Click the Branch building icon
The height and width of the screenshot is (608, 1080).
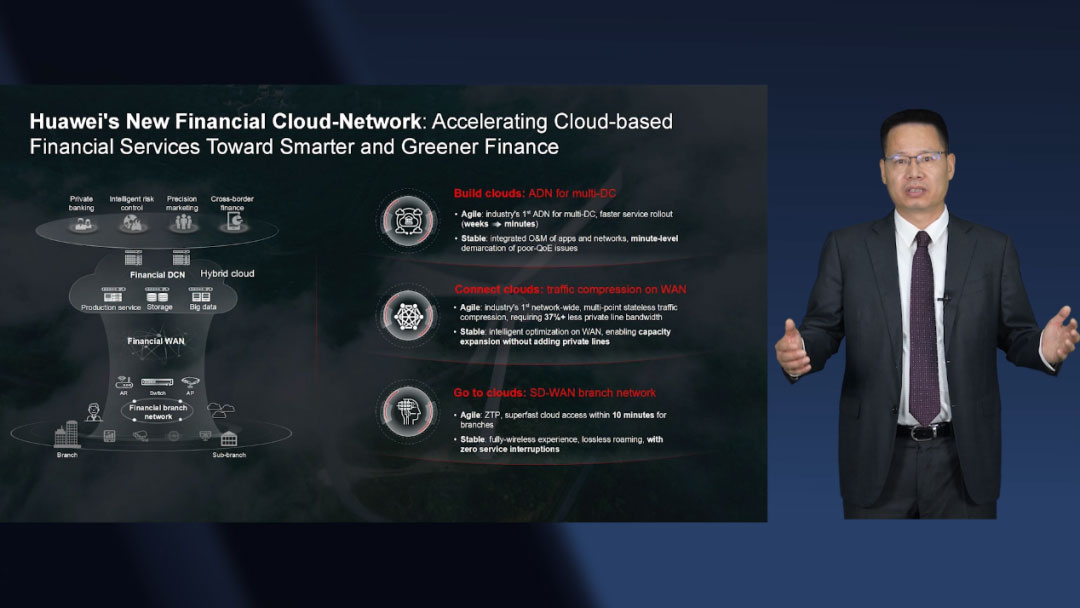click(66, 435)
